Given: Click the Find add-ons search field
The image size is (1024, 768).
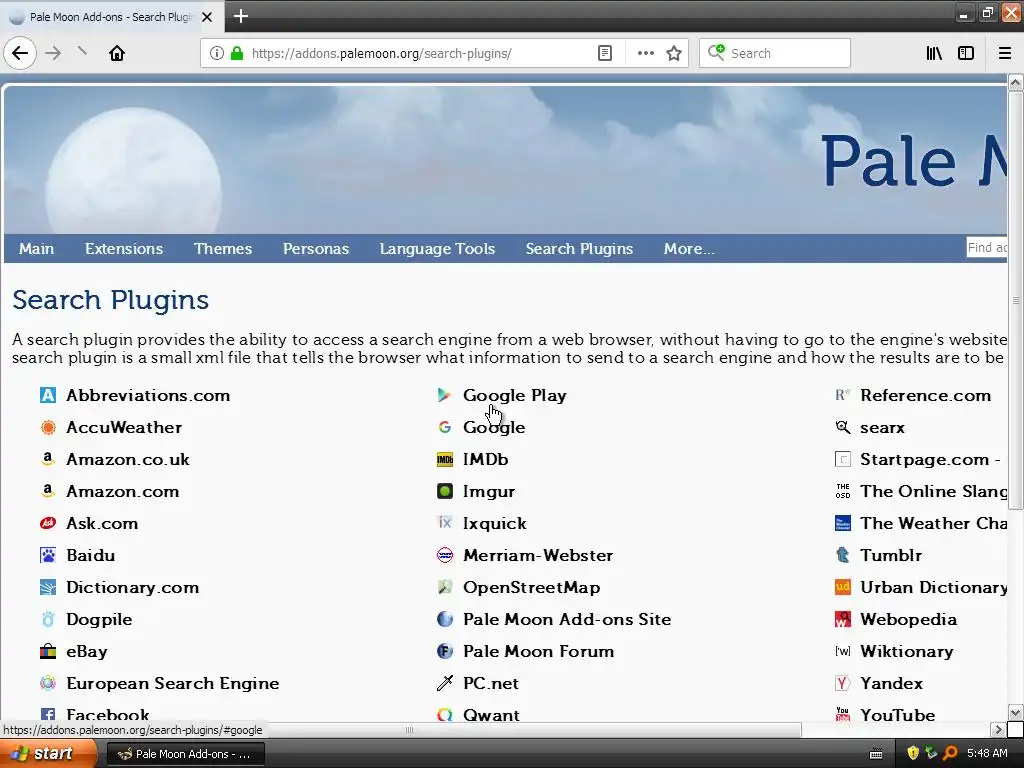Looking at the screenshot, I should (987, 248).
